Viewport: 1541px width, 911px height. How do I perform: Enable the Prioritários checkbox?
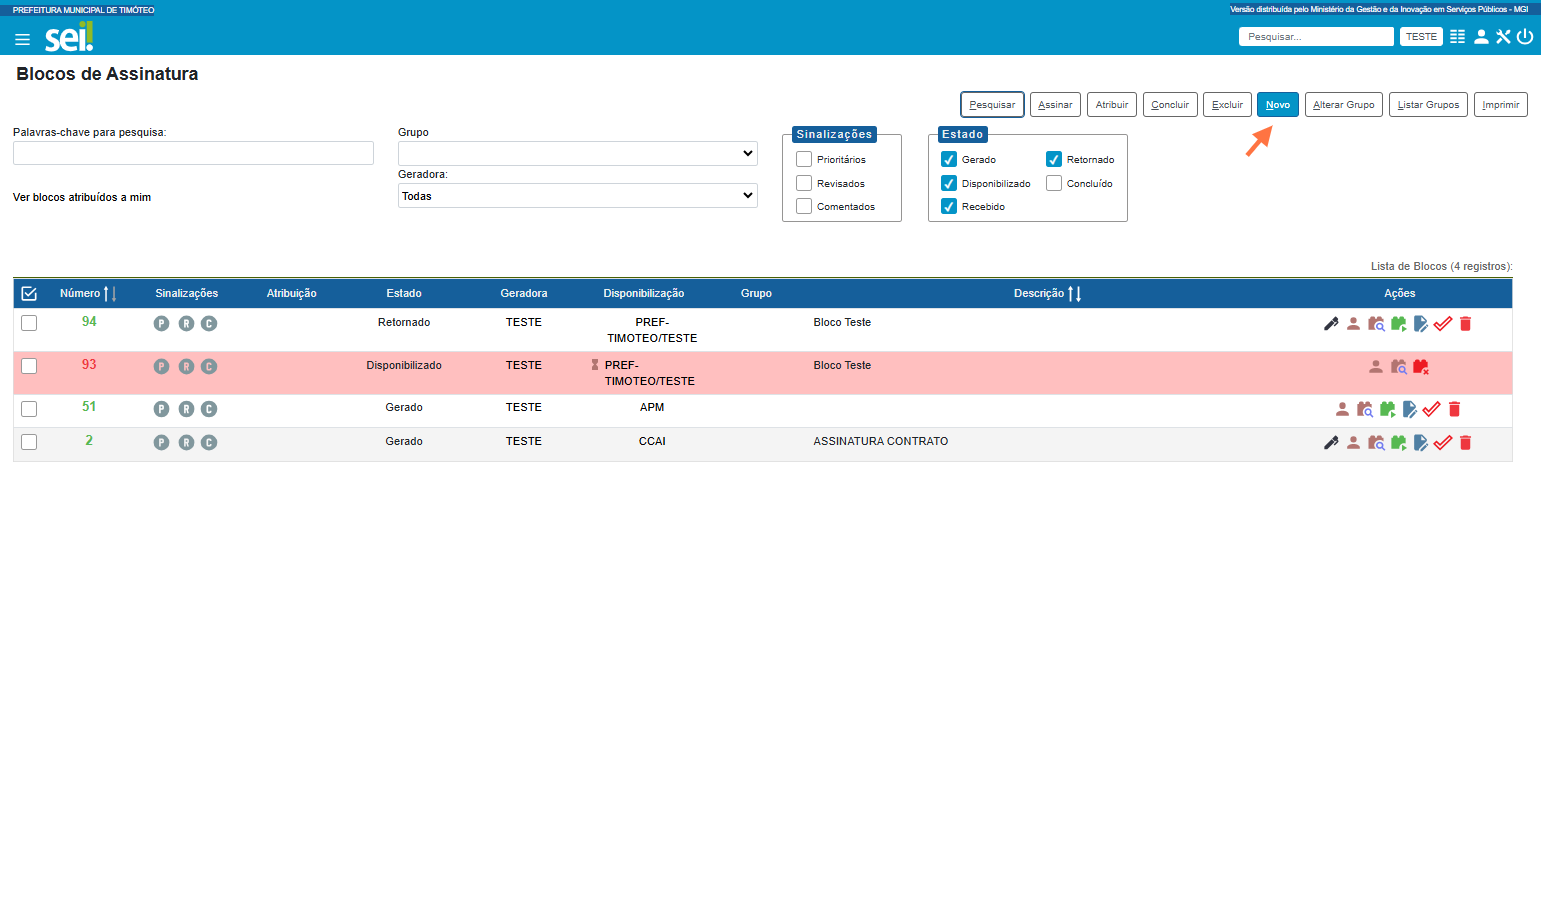(x=804, y=159)
